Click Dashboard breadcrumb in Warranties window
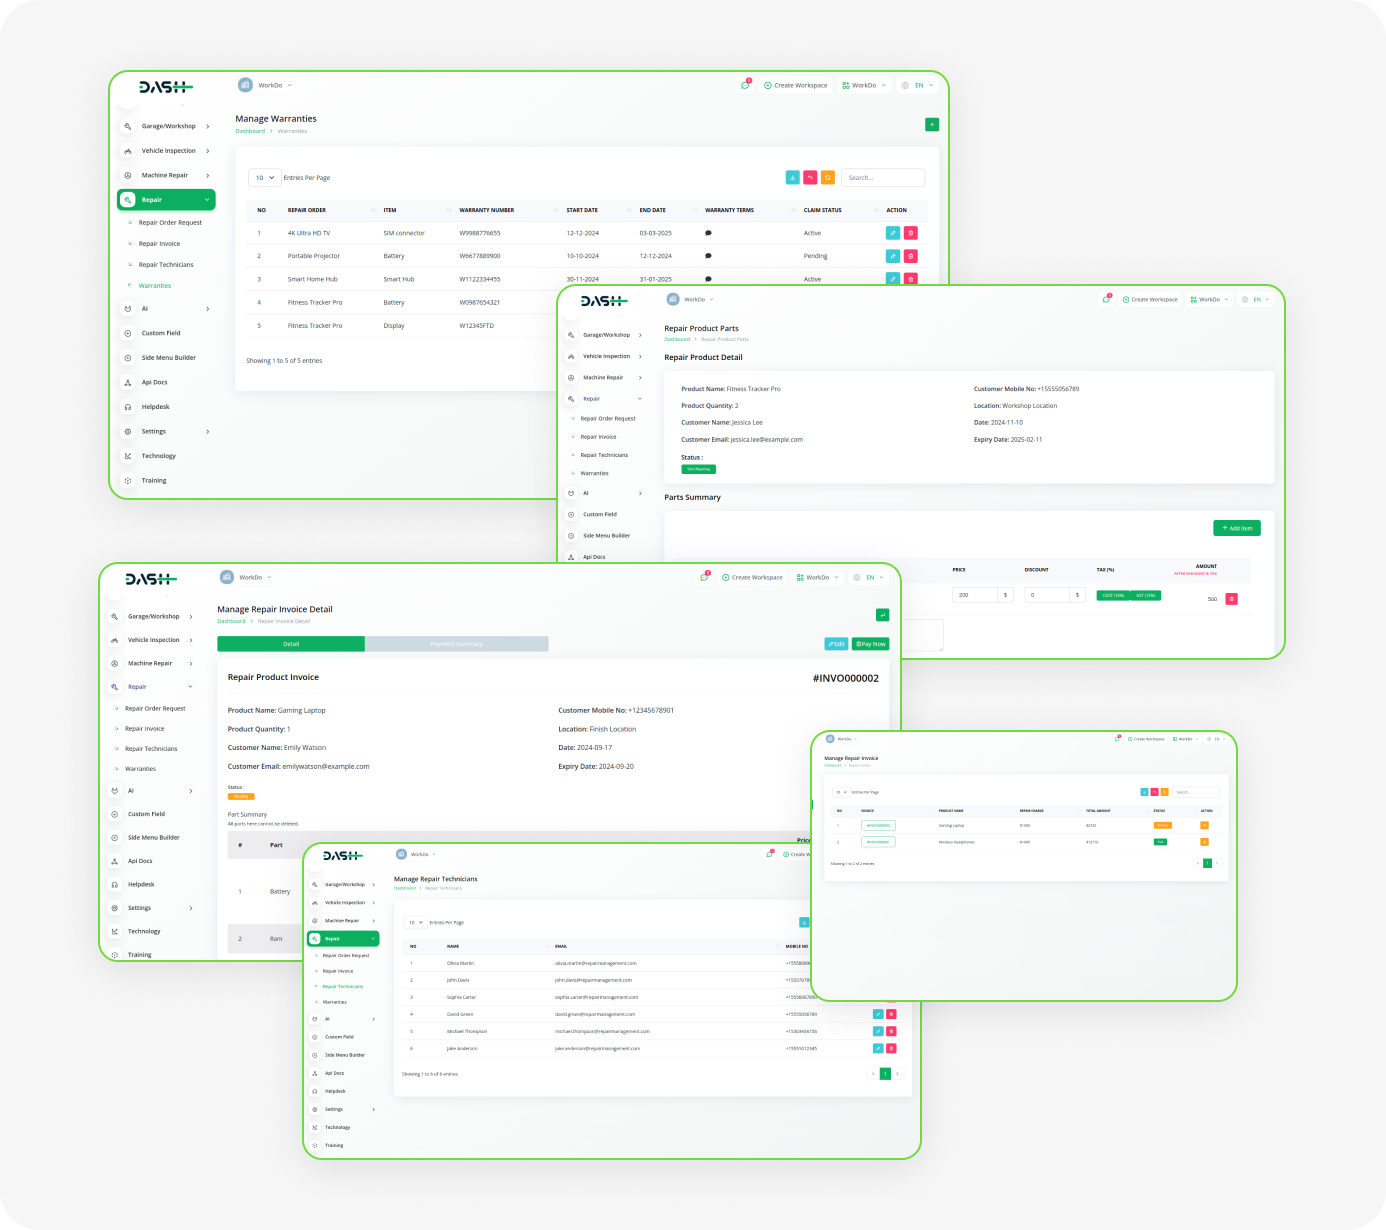This screenshot has width=1386, height=1230. [x=250, y=131]
